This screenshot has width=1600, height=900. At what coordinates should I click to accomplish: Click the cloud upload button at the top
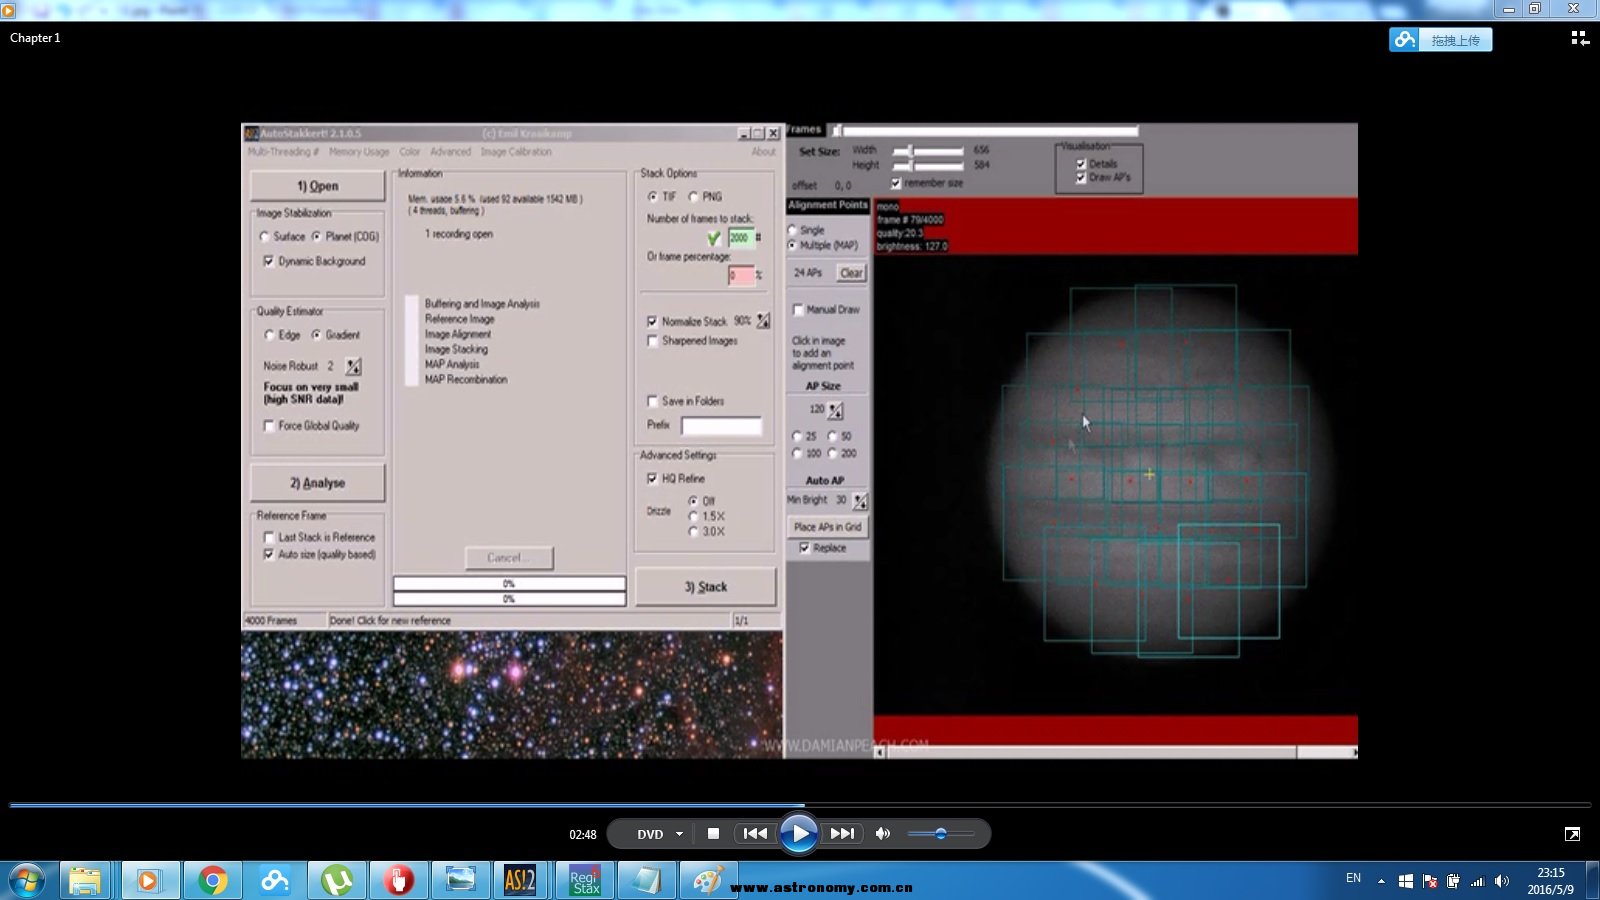[1440, 40]
